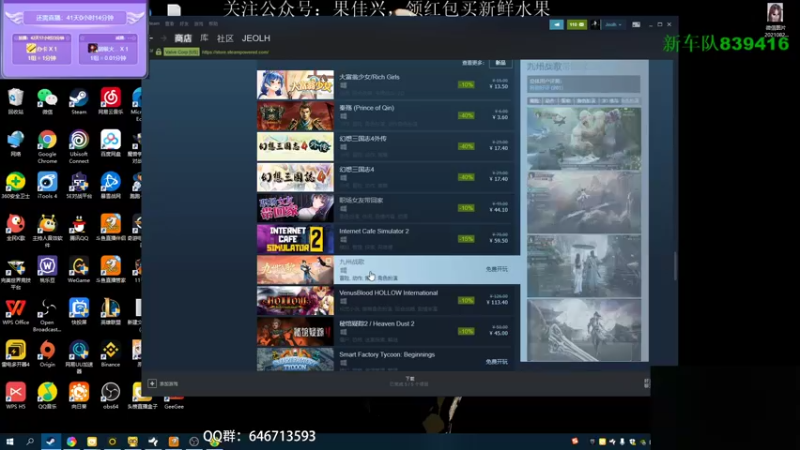
Task: Click the -10% discount badge for Rich Girls
Action: [466, 85]
